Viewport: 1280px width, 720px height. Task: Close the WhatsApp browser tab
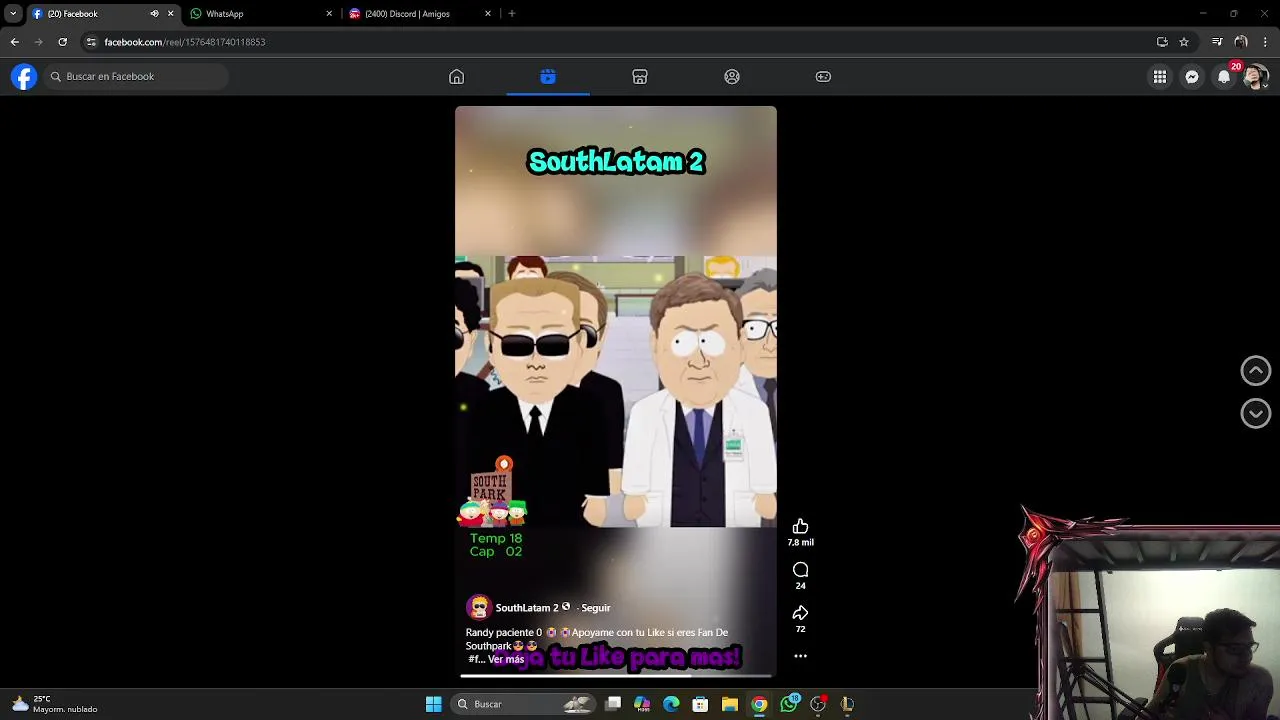pyautogui.click(x=329, y=14)
